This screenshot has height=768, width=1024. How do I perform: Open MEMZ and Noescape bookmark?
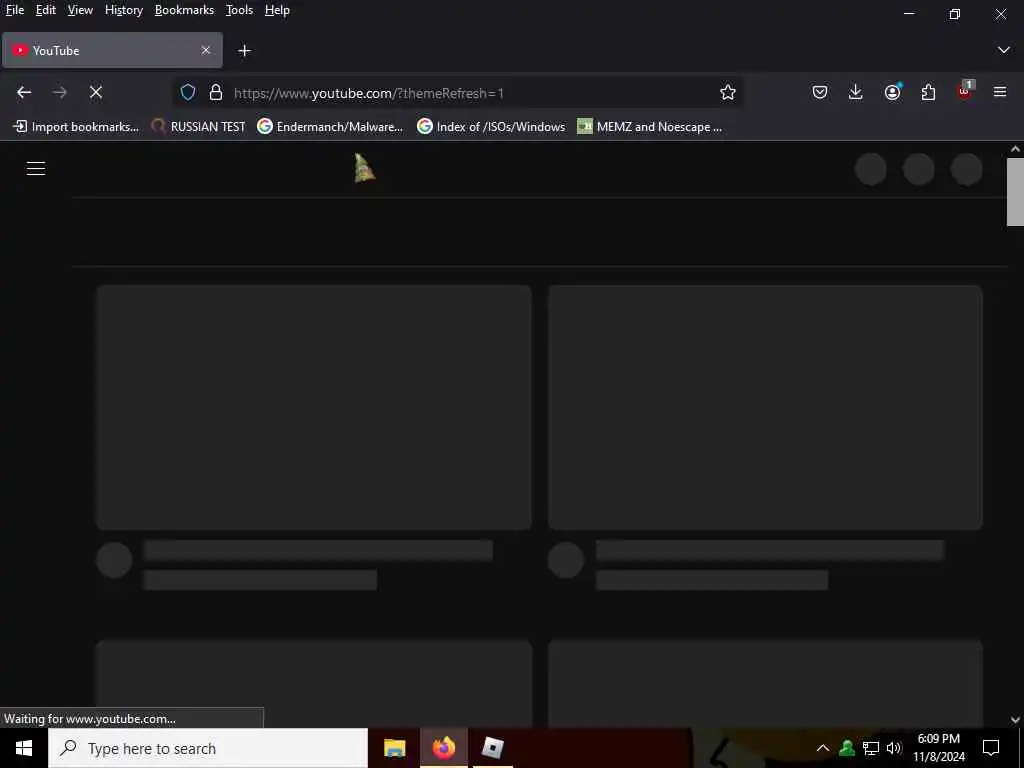[x=650, y=127]
